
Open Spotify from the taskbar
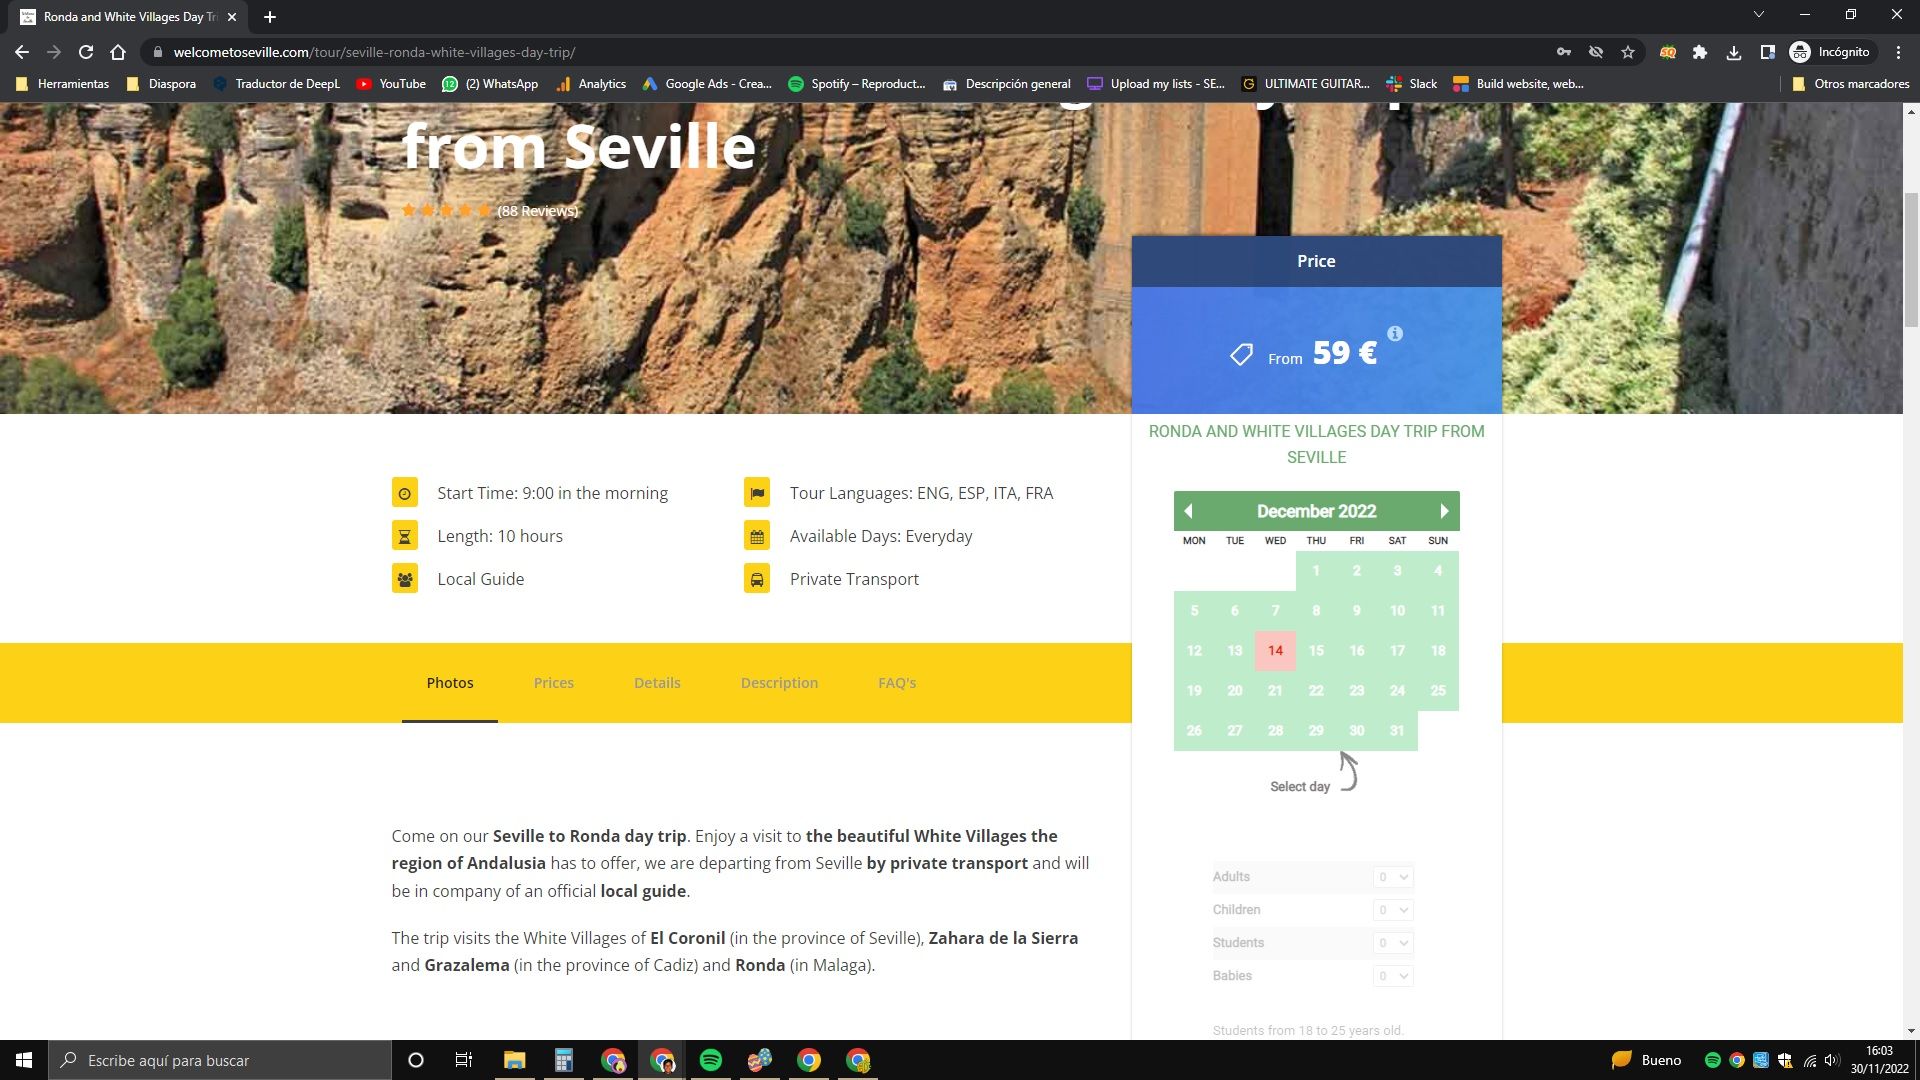click(x=711, y=1060)
